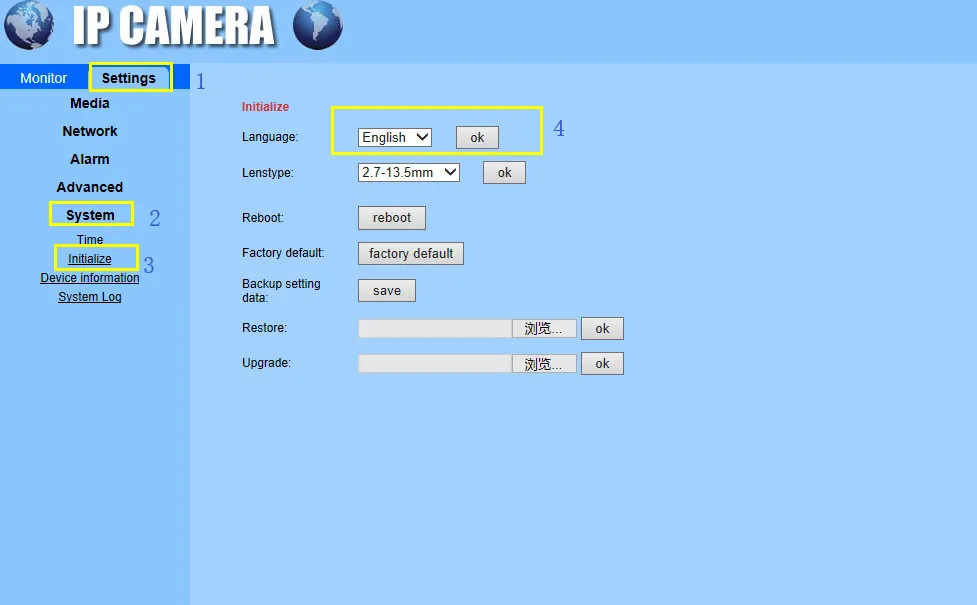The height and width of the screenshot is (605, 977).
Task: Switch to the Settings tab
Action: (x=130, y=77)
